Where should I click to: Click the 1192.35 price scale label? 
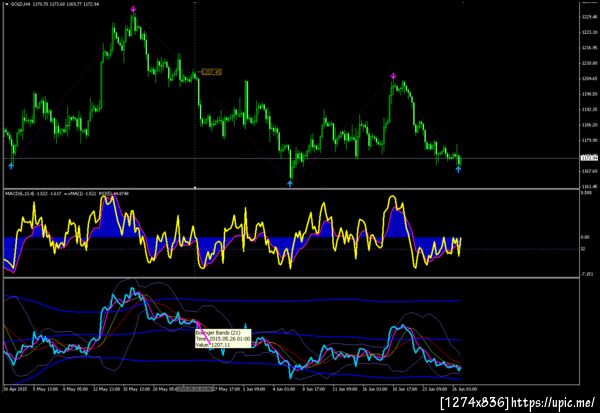589,109
